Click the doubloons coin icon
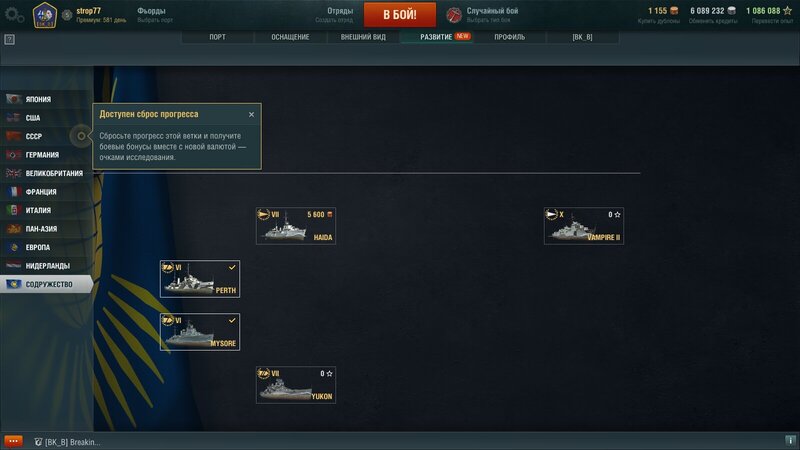 [x=674, y=11]
